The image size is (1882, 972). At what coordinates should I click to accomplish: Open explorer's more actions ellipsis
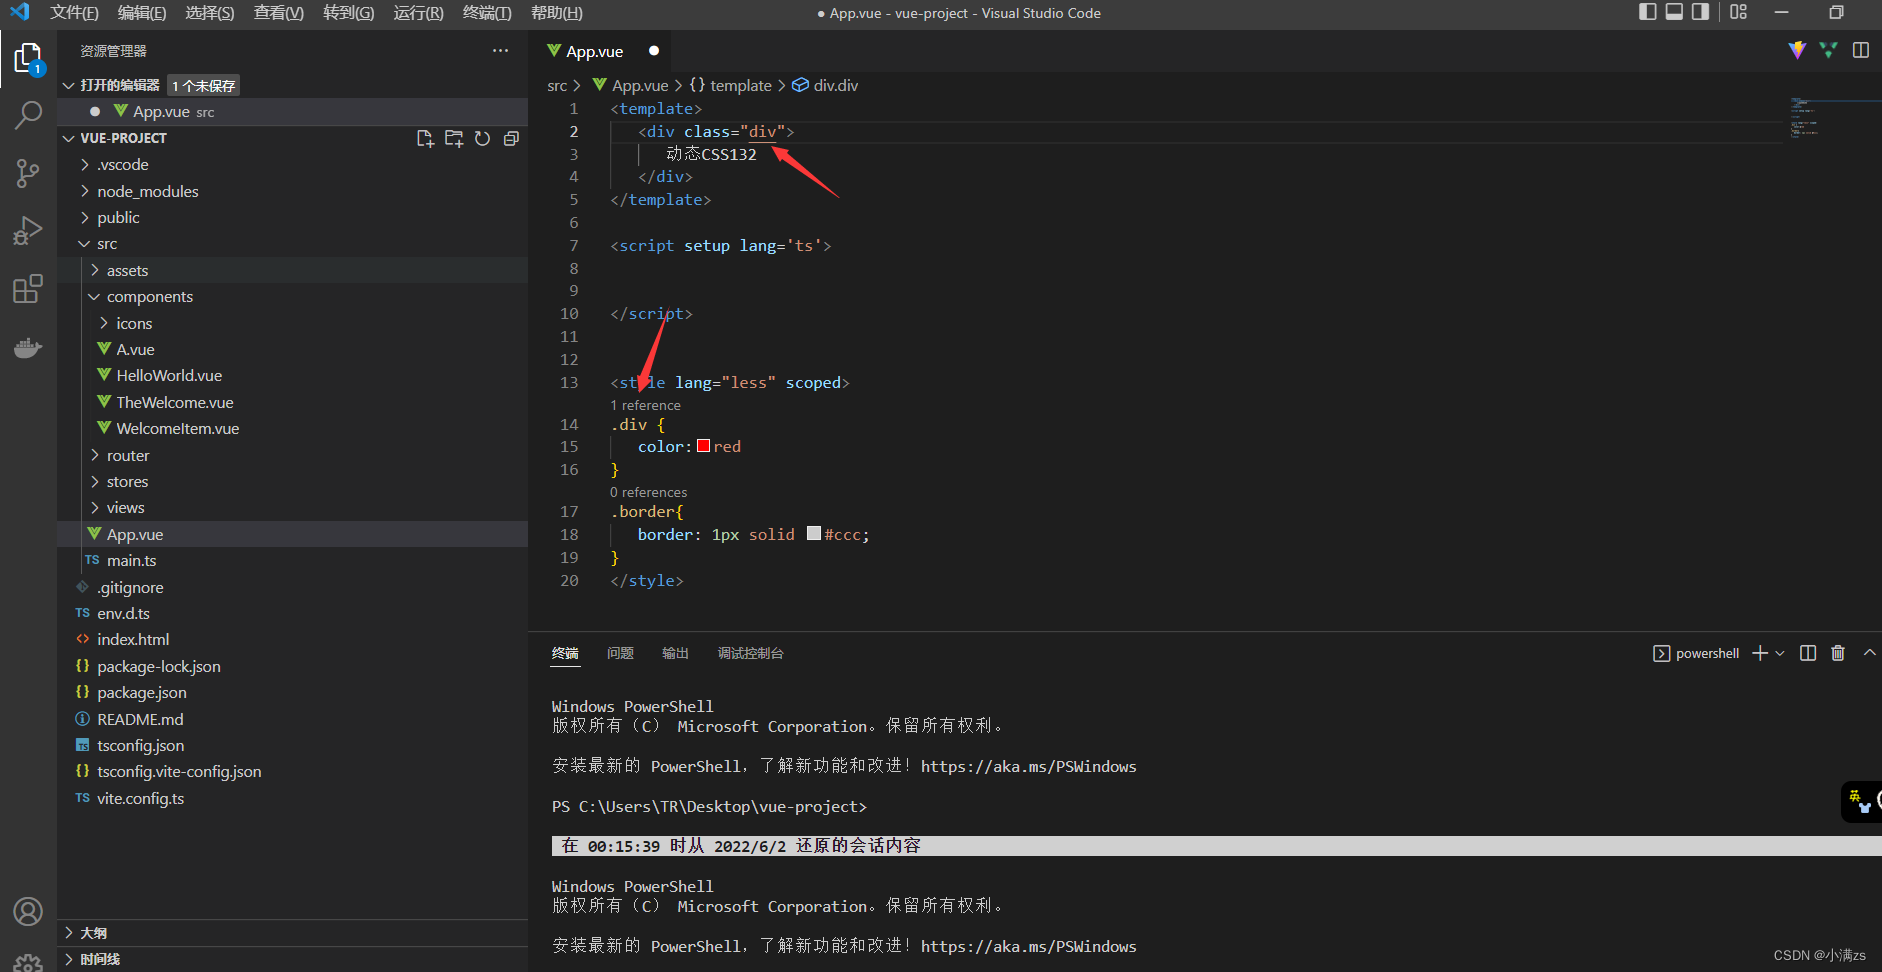coord(500,51)
